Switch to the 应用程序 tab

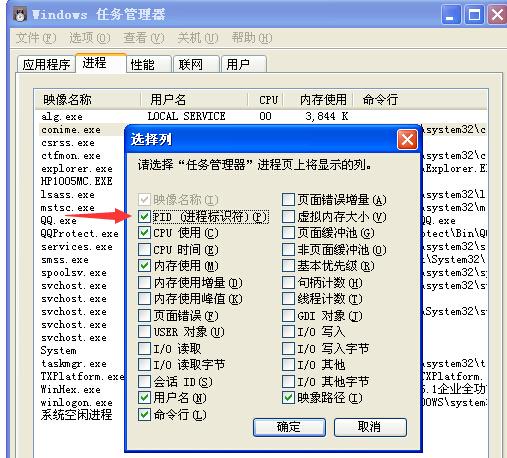pyautogui.click(x=46, y=64)
